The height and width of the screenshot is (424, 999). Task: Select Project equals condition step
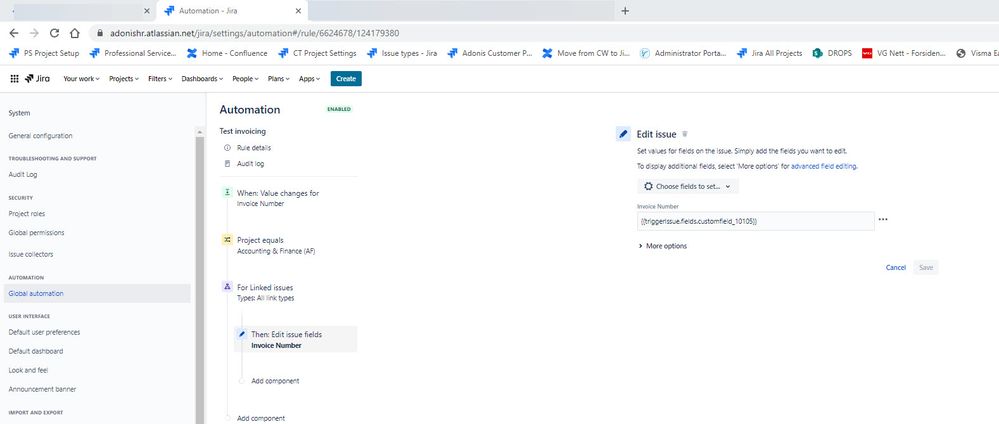[x=276, y=245]
